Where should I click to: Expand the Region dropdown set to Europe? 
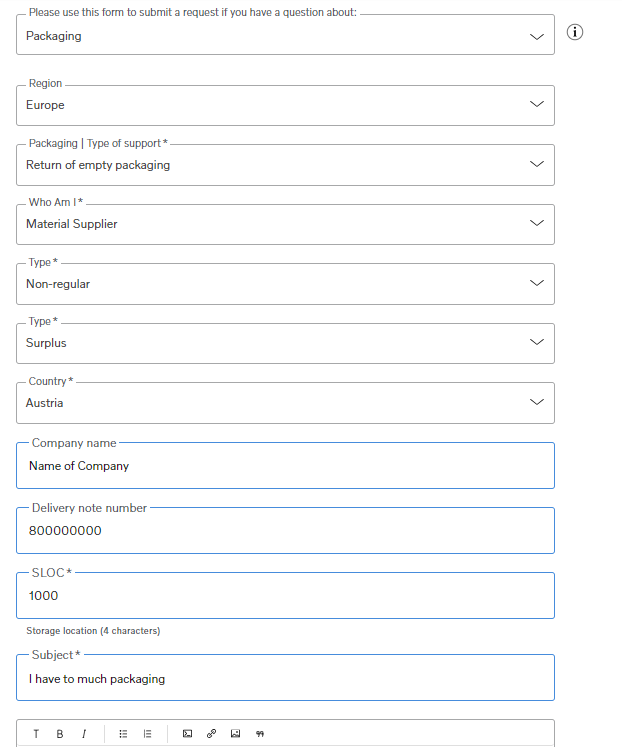[285, 105]
